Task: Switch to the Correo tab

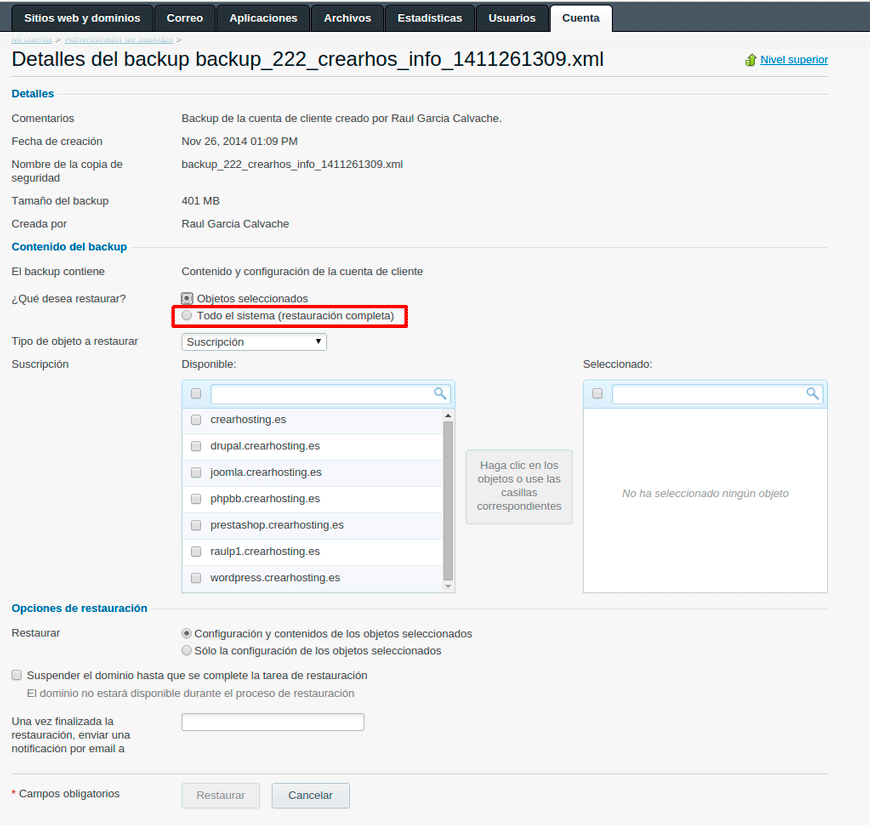Action: pyautogui.click(x=184, y=18)
